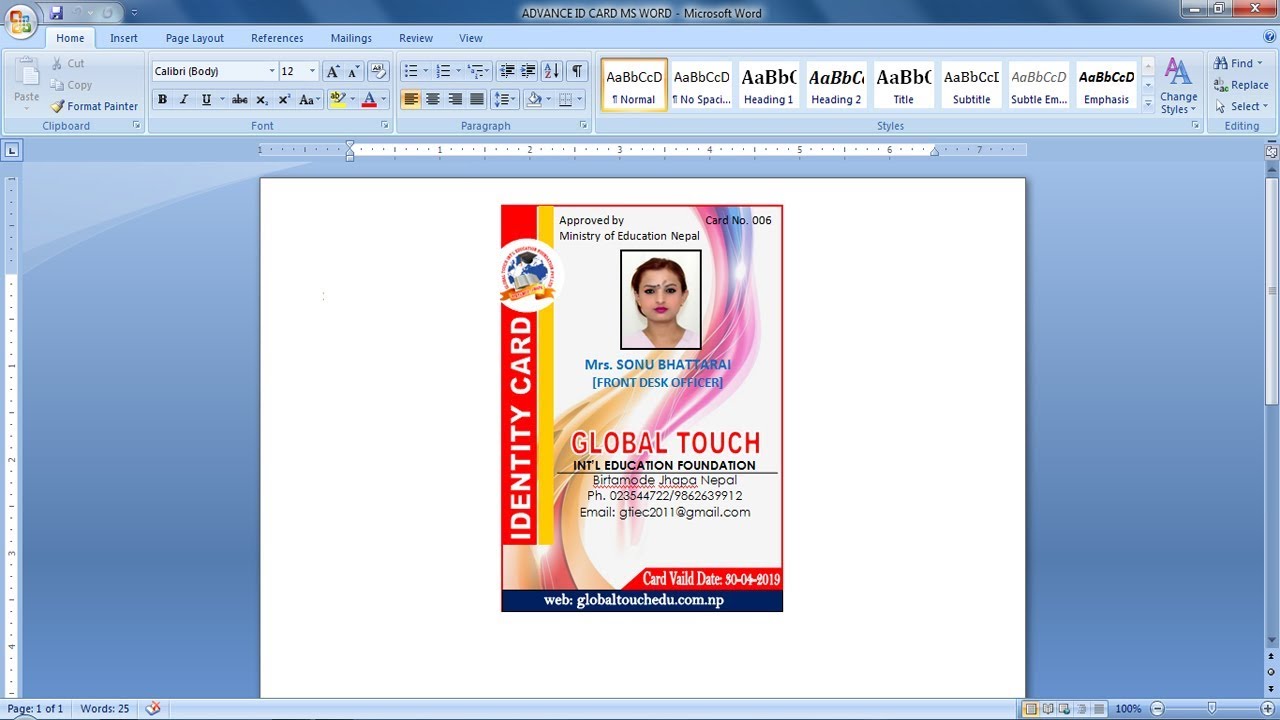Click the zoom slider handle
Screen dimensions: 1280x720
pos(1212,709)
